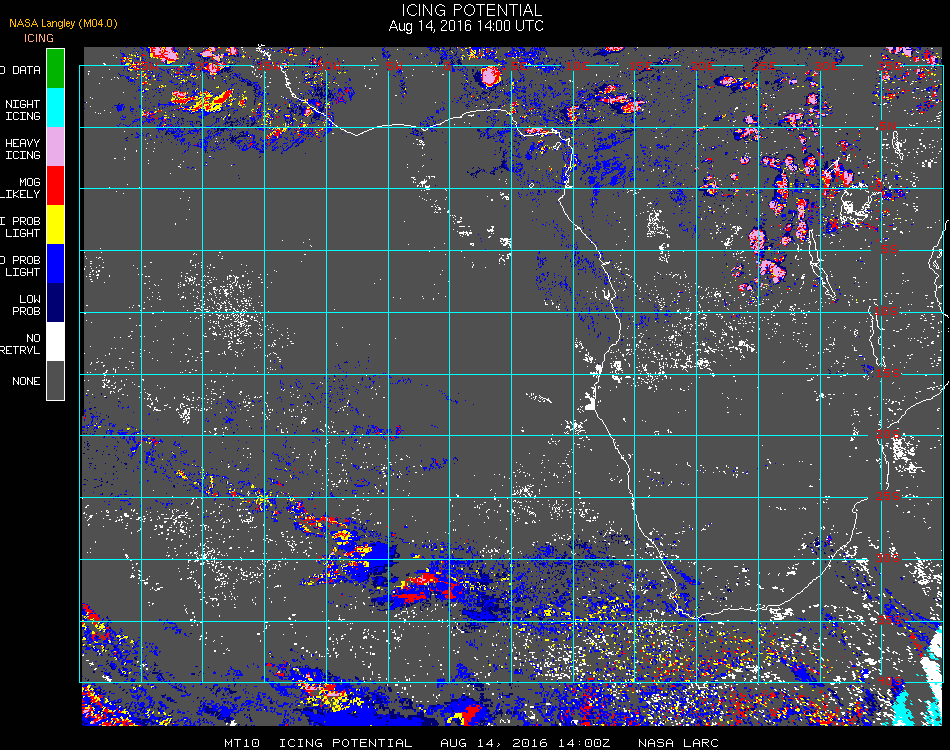
Task: Click the '40S' latitude label
Action: tap(889, 681)
